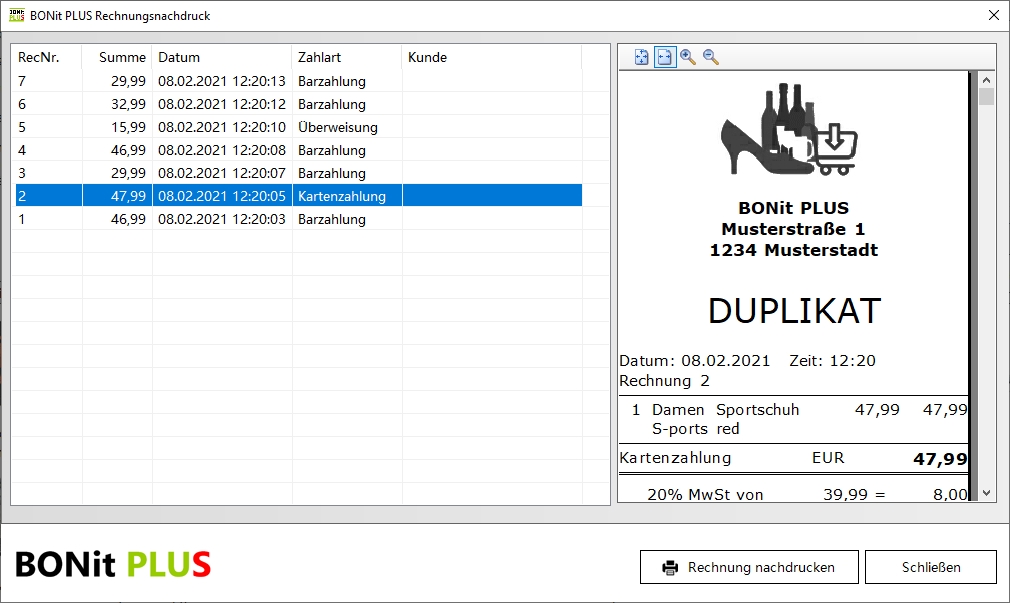Zoom out of the receipt preview
The image size is (1010, 603).
click(711, 57)
